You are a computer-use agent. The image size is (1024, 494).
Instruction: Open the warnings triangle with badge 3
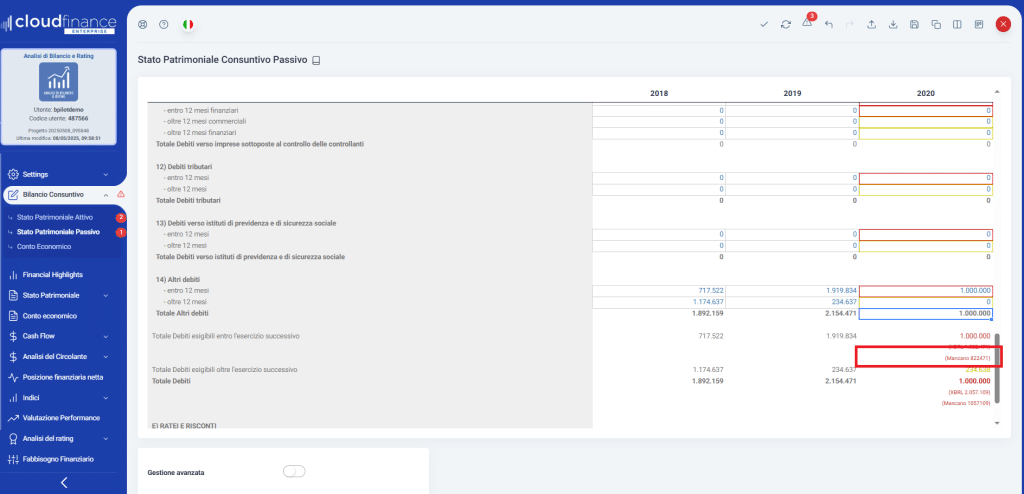pyautogui.click(x=808, y=22)
